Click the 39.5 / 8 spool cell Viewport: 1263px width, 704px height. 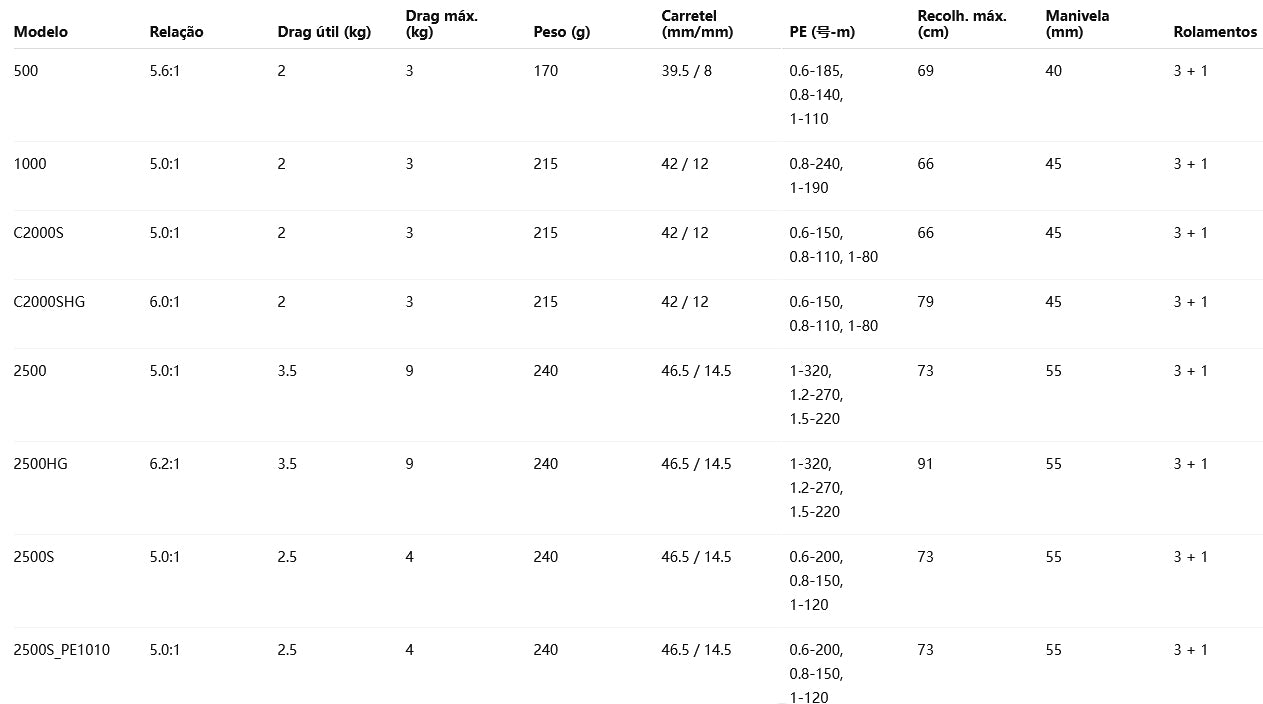[x=687, y=71]
